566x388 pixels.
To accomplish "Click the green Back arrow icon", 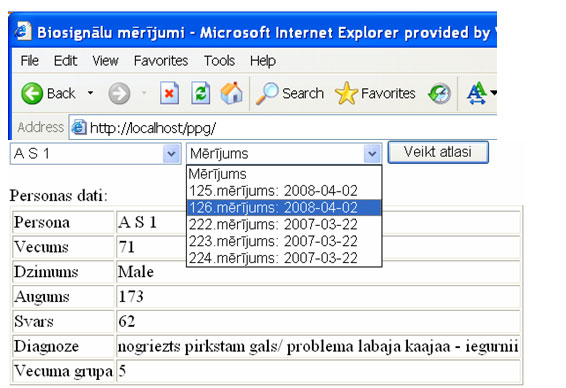I will (32, 93).
